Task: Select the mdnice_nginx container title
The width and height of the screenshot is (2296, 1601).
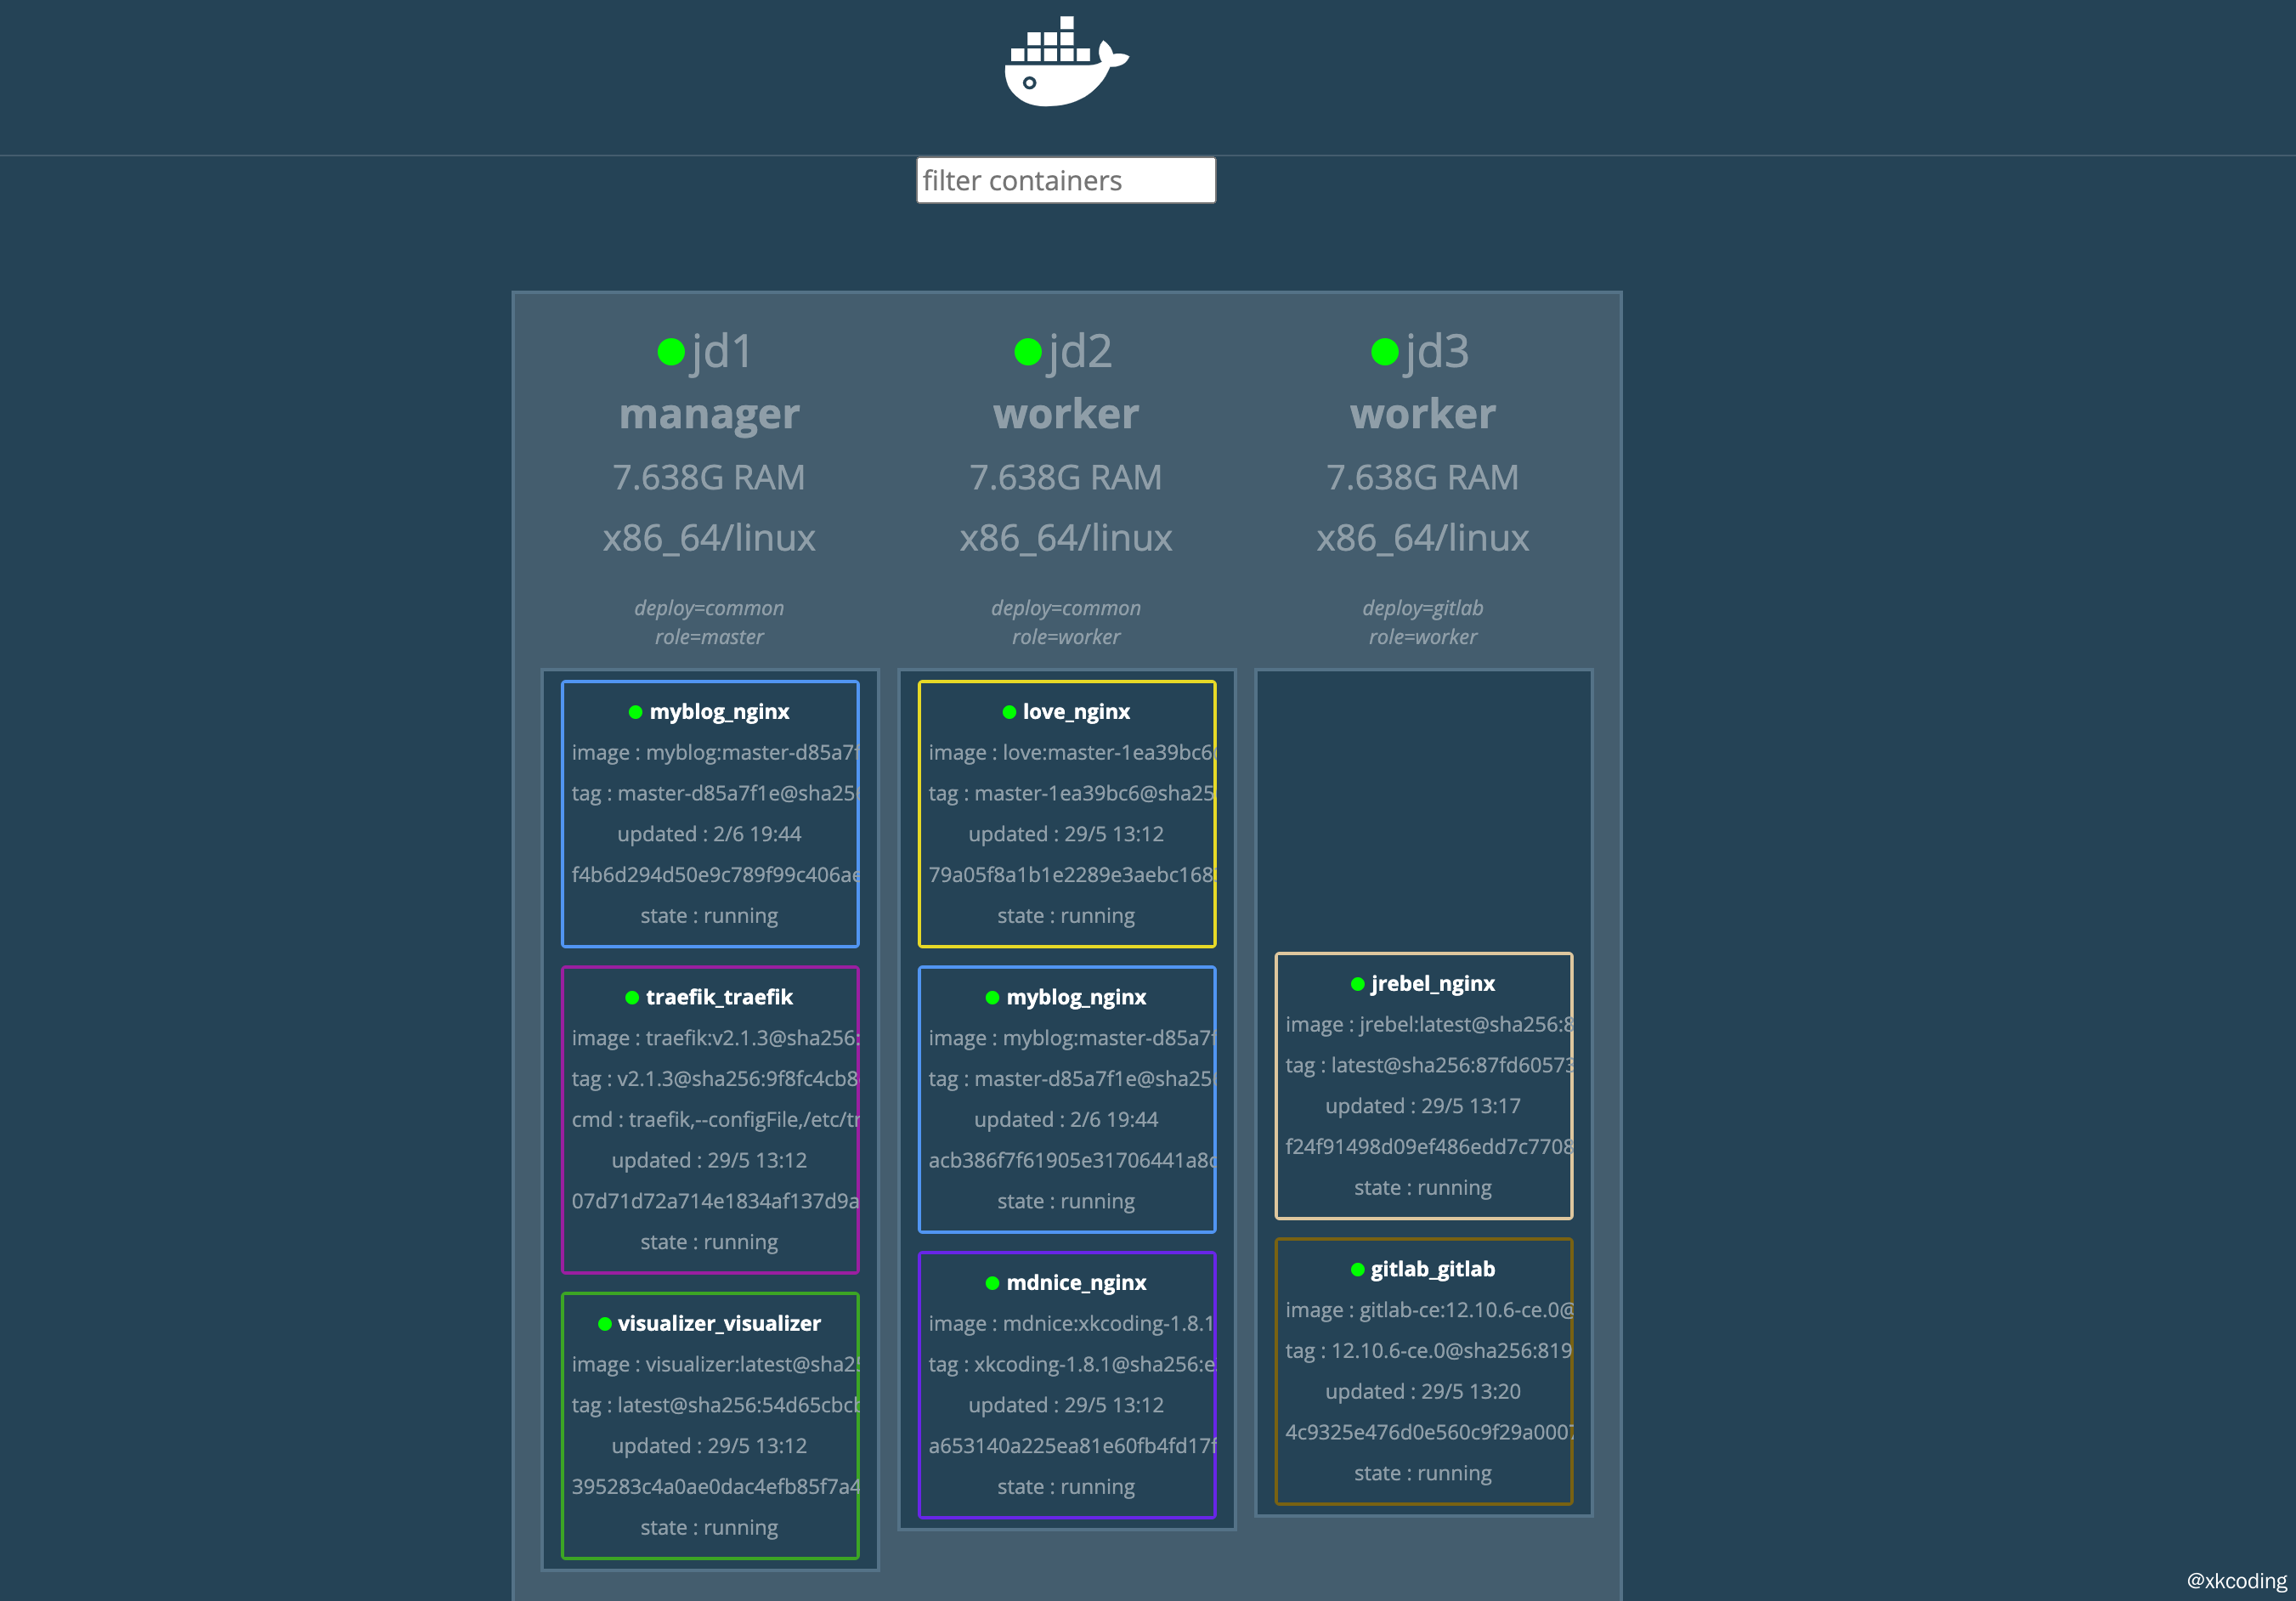Action: (1076, 1283)
